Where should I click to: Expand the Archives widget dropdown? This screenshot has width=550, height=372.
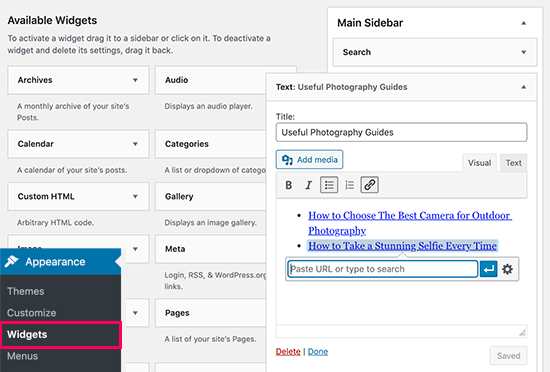coord(135,80)
